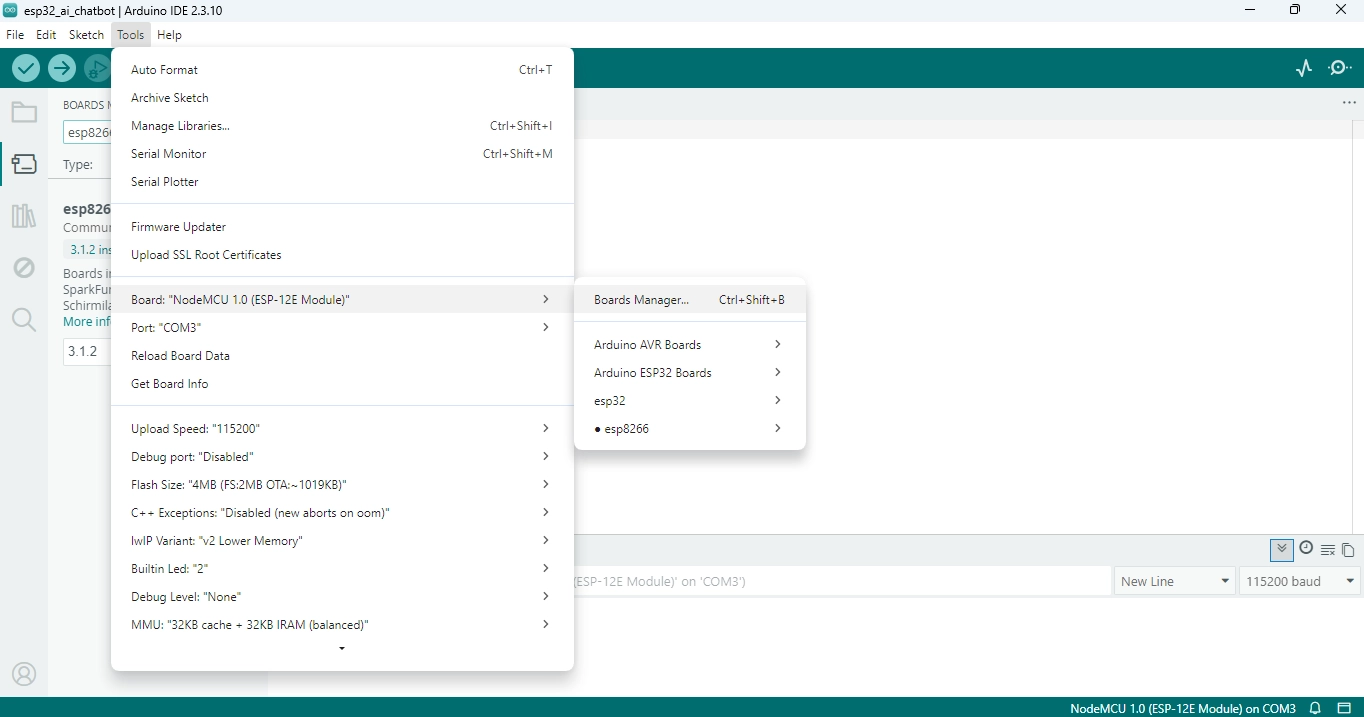The height and width of the screenshot is (717, 1364).
Task: Expand the Board: NodeMCU 1.0 submenu
Action: click(x=342, y=299)
